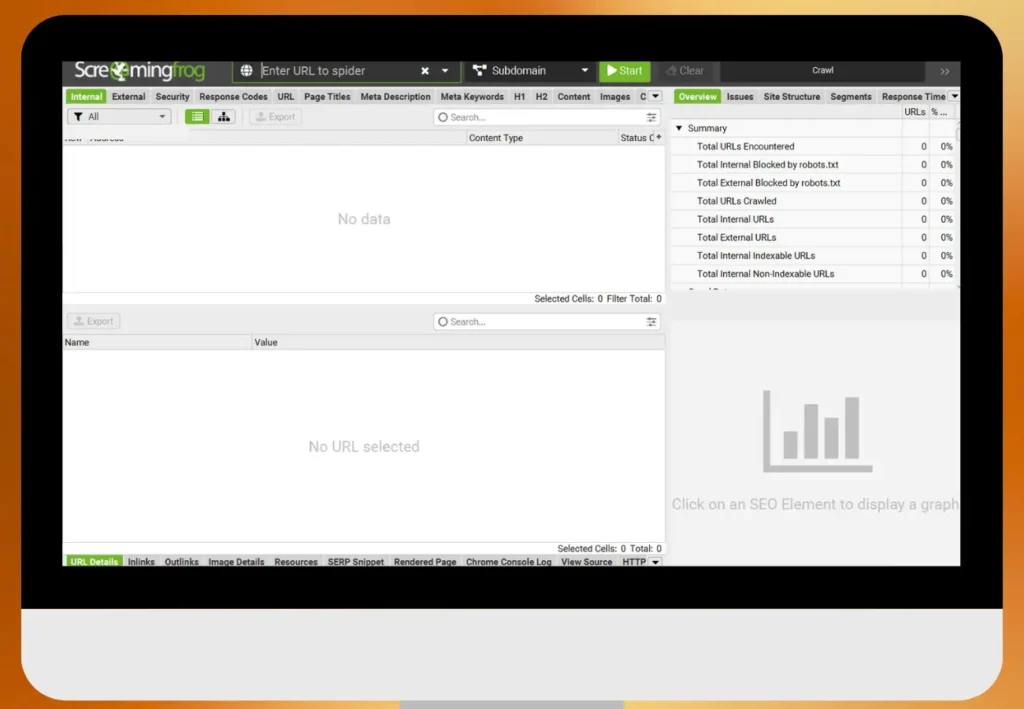1024x709 pixels.
Task: Collapse the Summary section
Action: click(x=679, y=128)
